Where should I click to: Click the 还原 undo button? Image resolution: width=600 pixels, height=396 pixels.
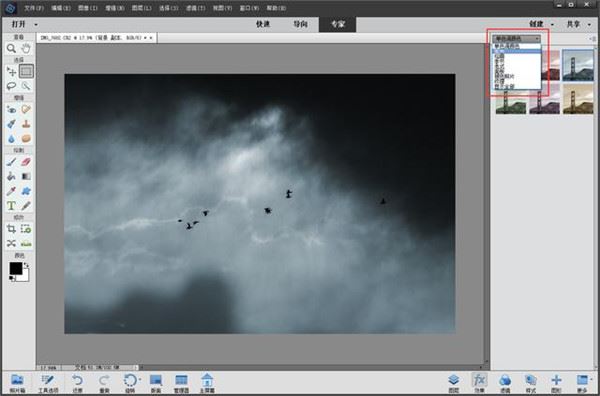pos(78,384)
